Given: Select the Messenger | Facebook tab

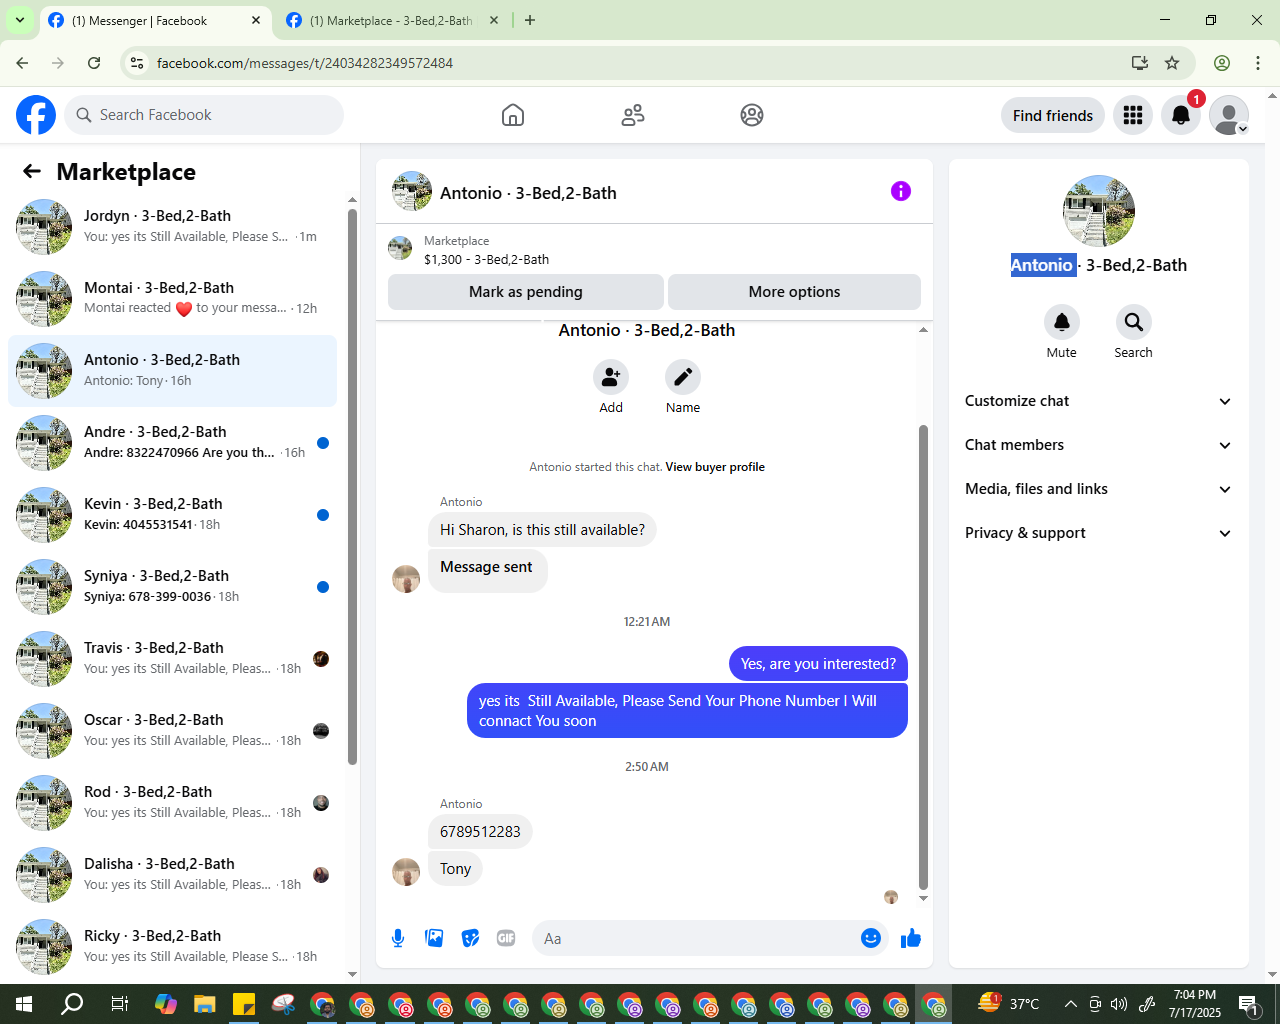Looking at the screenshot, I should coord(154,20).
